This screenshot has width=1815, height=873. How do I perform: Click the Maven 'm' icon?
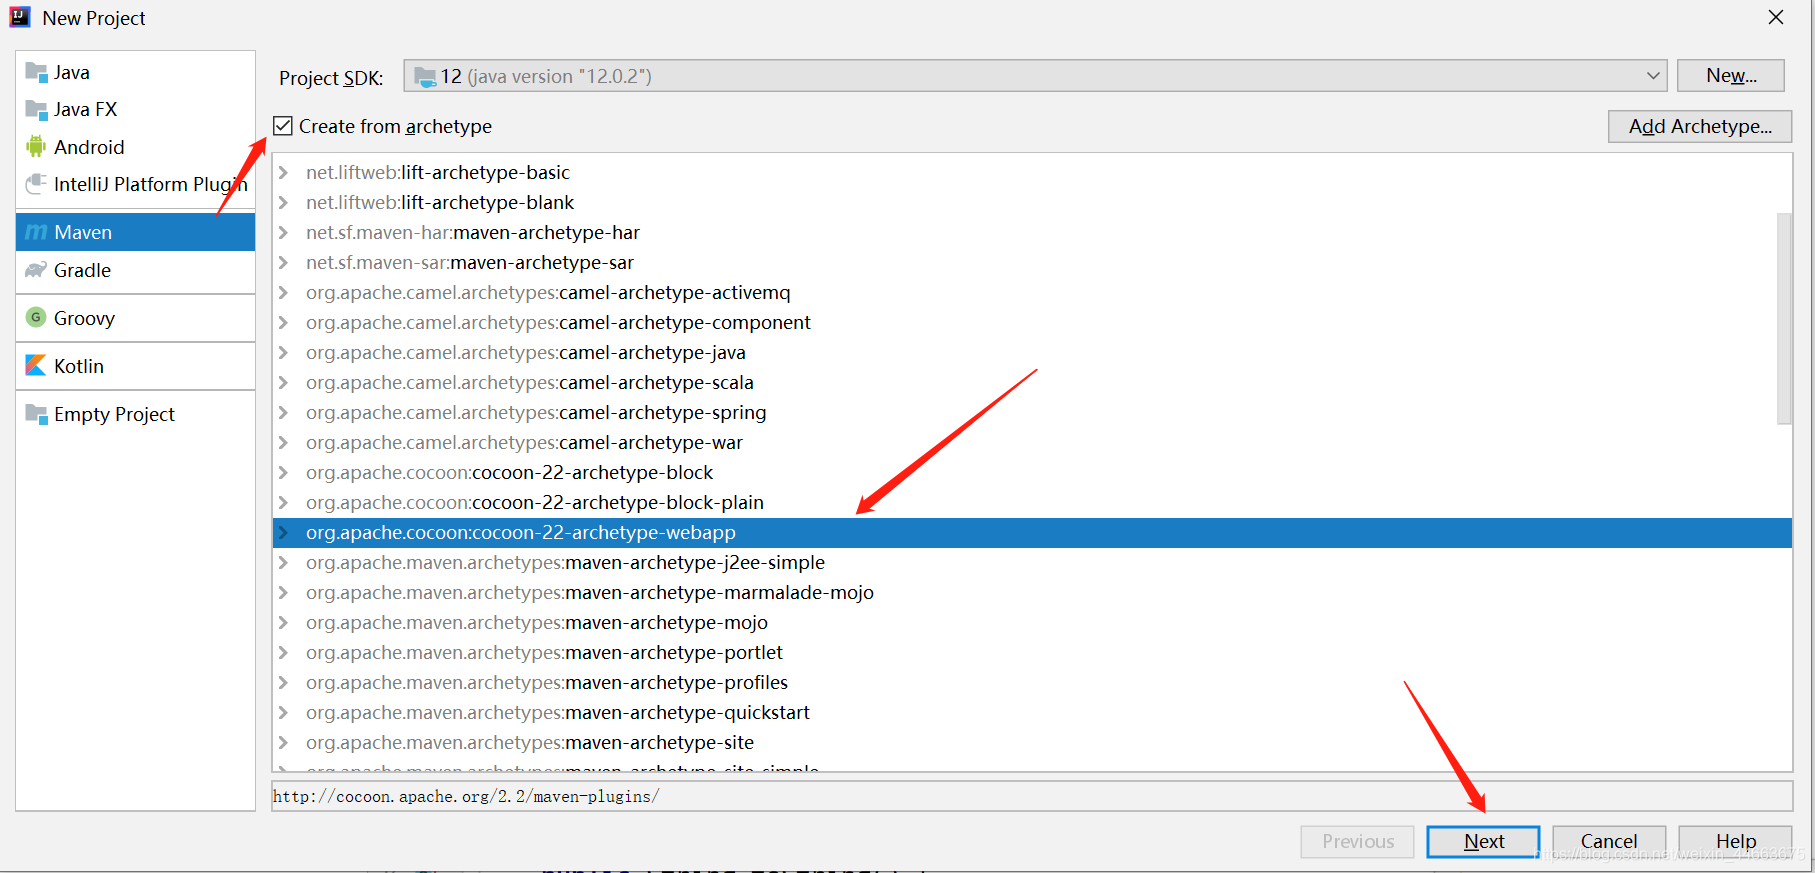point(36,232)
